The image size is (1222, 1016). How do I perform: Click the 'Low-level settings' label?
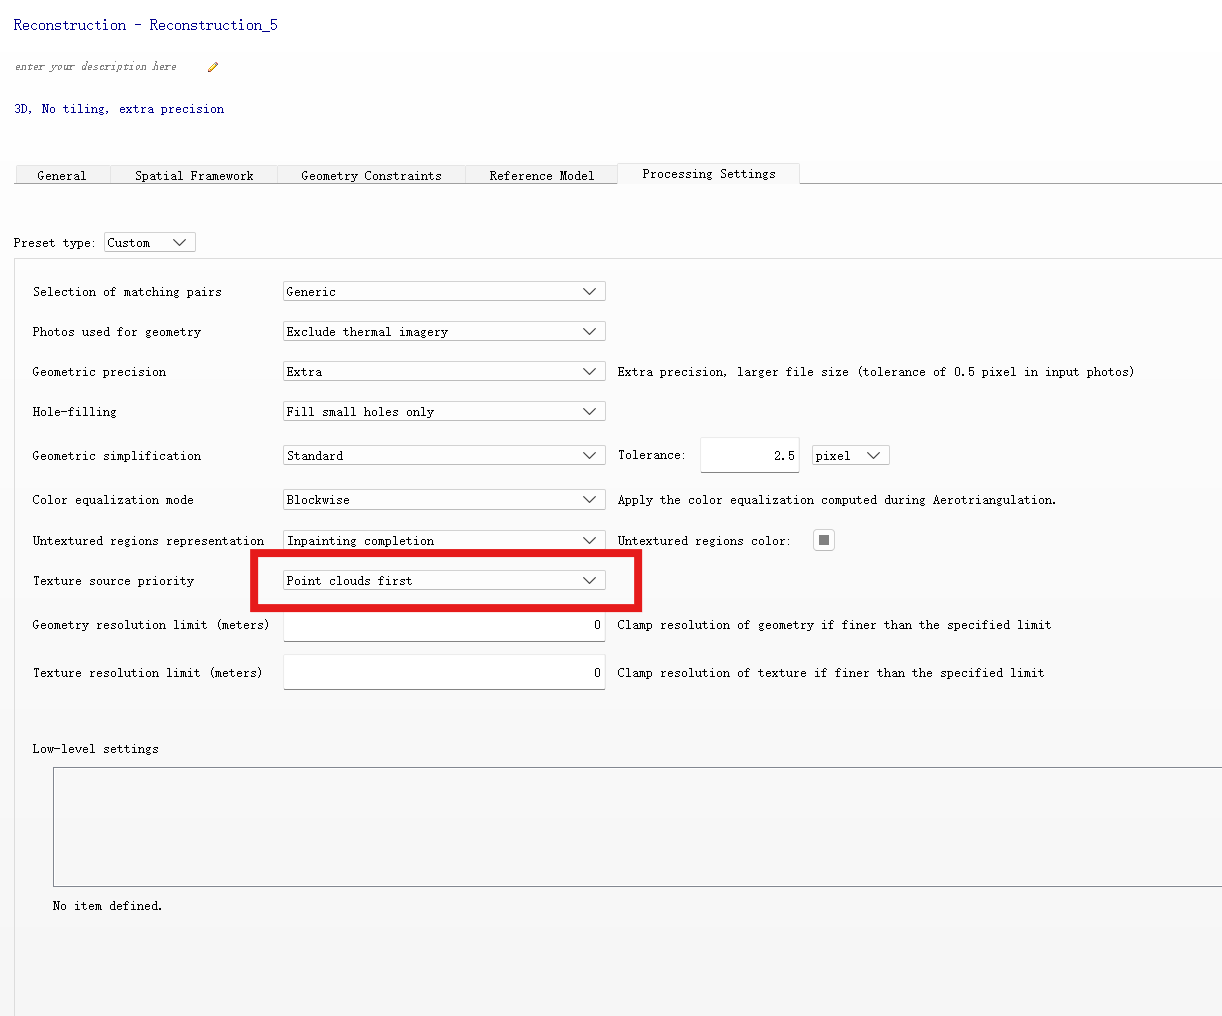coord(95,749)
